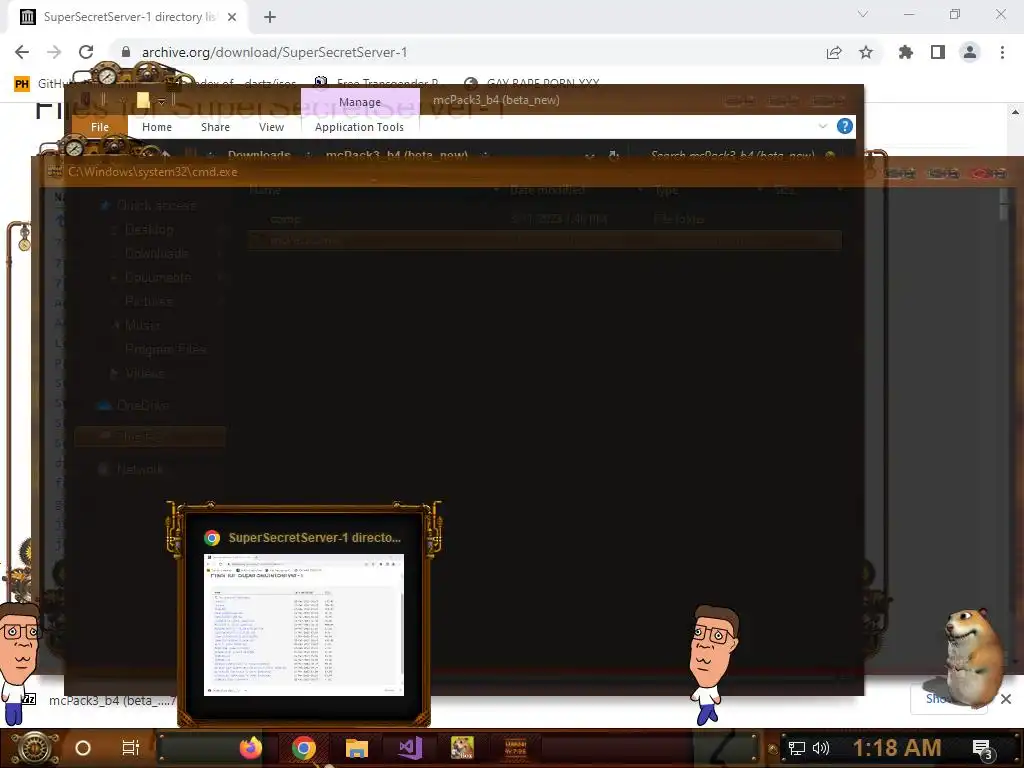Open network status in system tray
The image size is (1024, 768).
(797, 748)
